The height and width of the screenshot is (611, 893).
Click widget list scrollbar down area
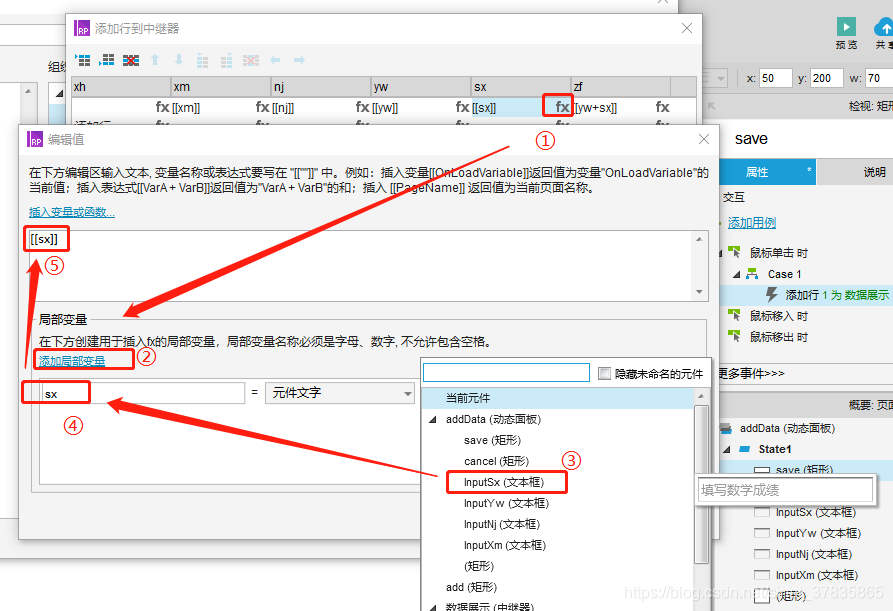pyautogui.click(x=702, y=589)
